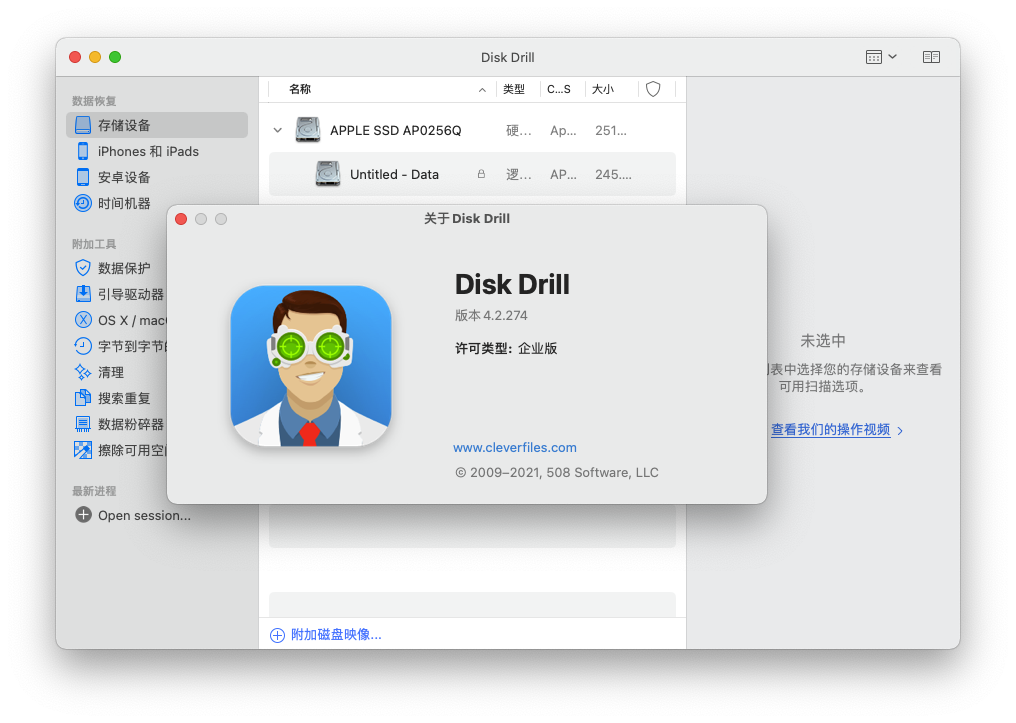This screenshot has height=723, width=1016.
Task: Open www.cleverfiles.com link
Action: [515, 448]
